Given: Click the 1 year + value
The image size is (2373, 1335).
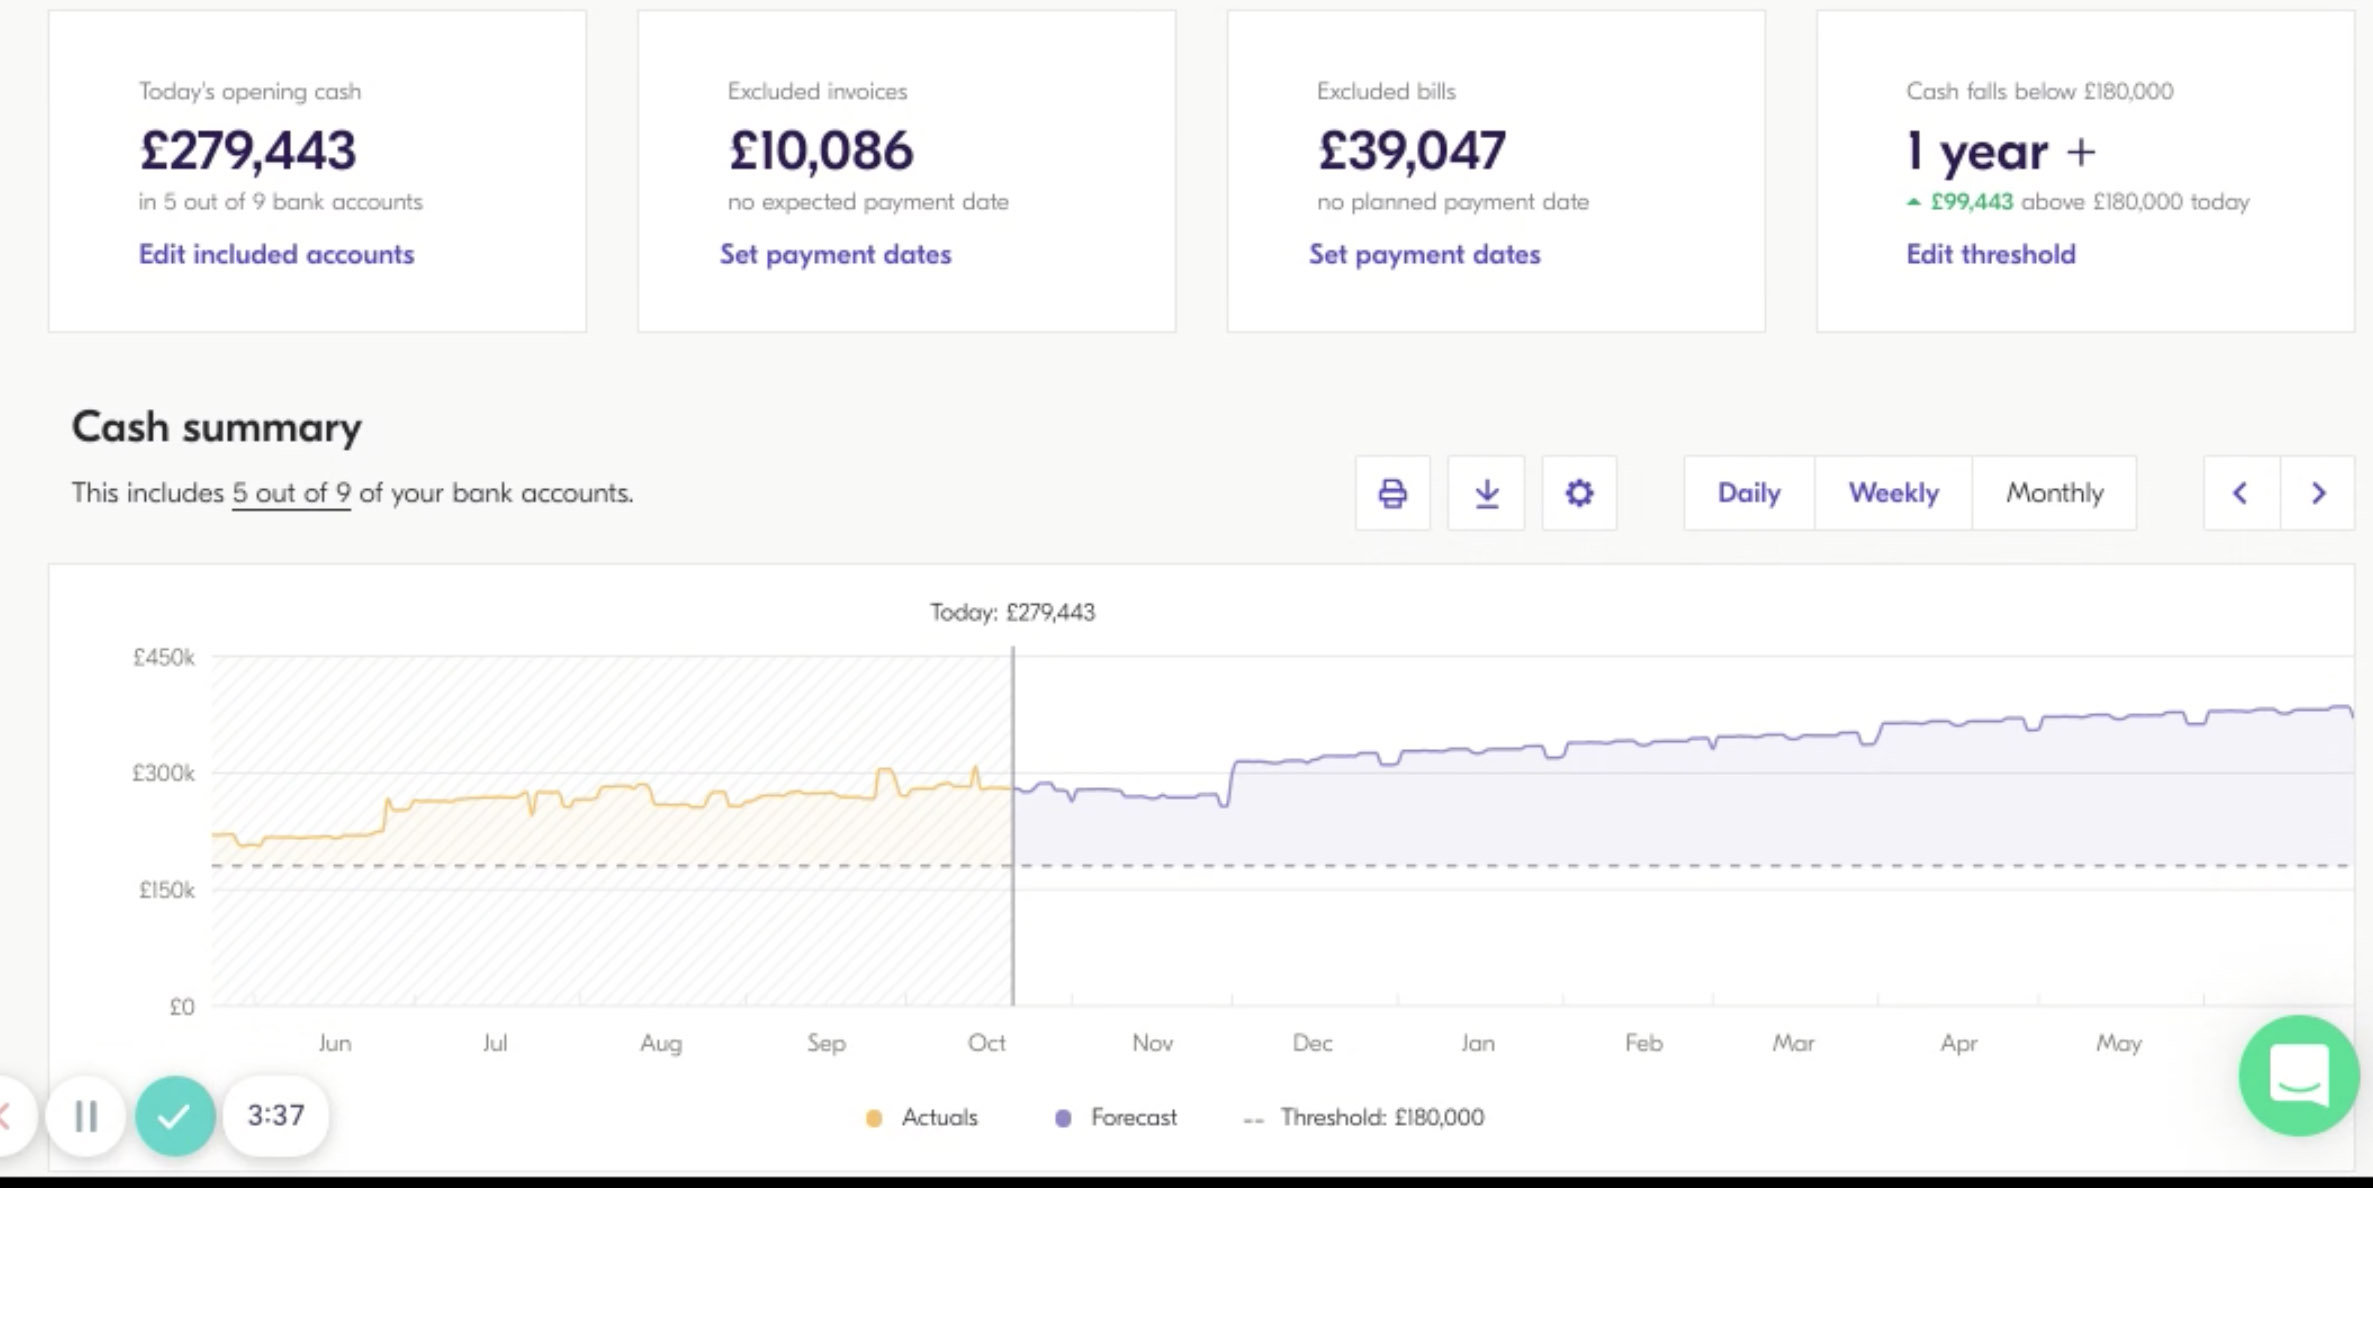Looking at the screenshot, I should pyautogui.click(x=2001, y=152).
